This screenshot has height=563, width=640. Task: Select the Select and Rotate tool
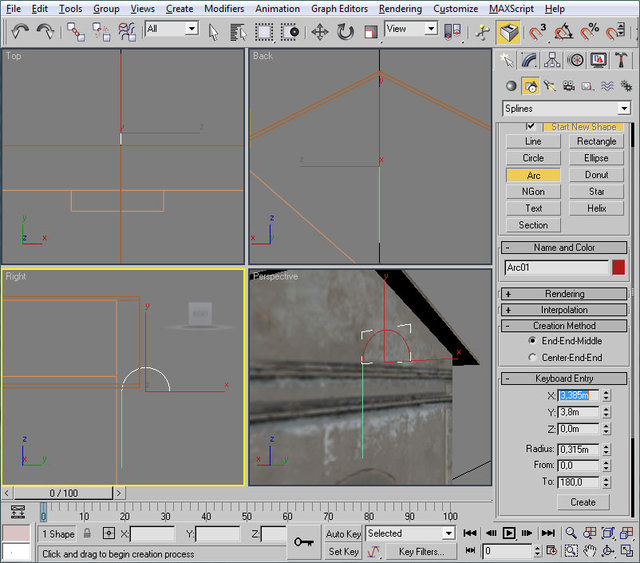click(345, 31)
